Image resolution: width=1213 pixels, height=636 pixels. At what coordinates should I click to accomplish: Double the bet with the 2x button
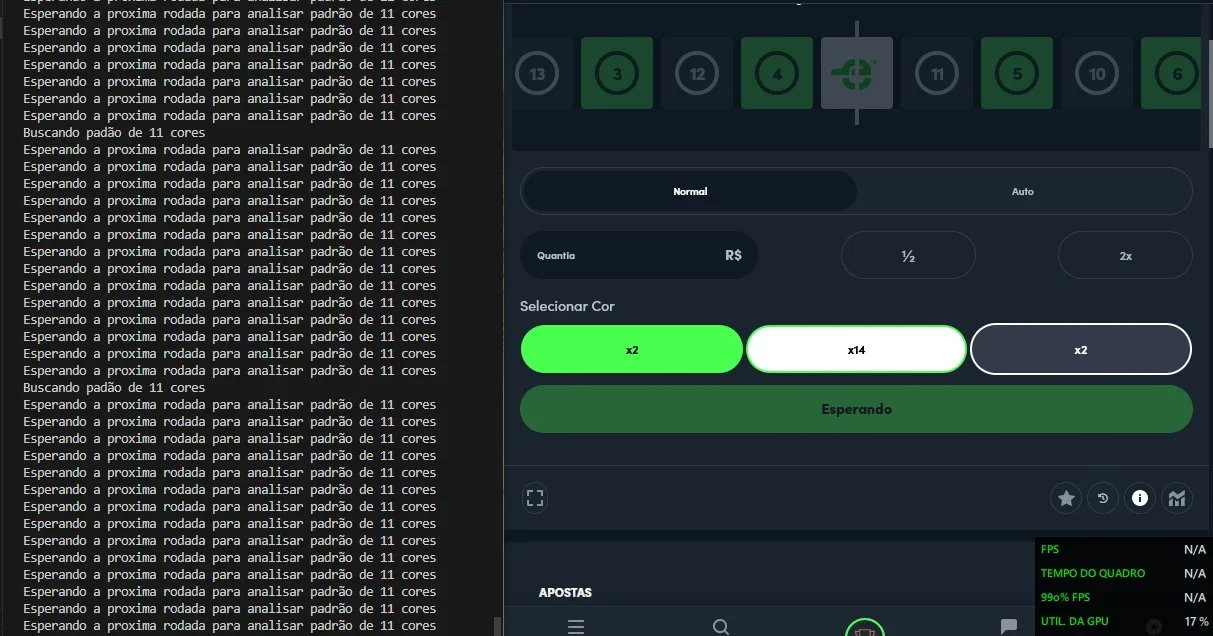pos(1125,255)
